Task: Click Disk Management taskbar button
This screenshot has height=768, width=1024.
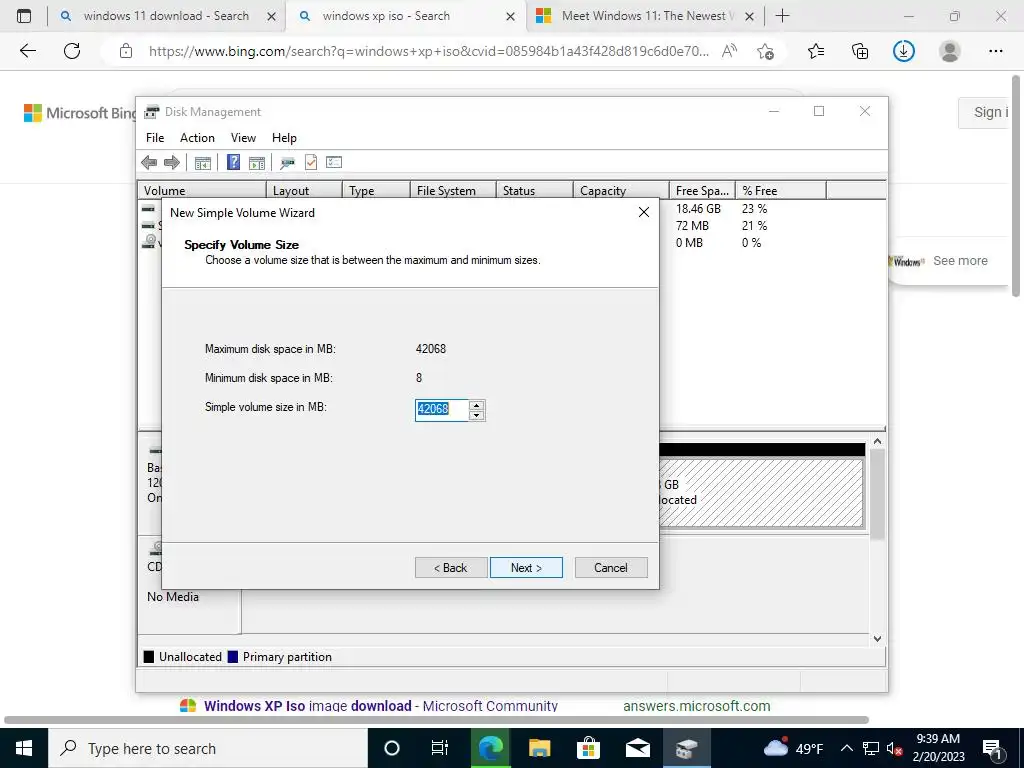Action: 686,748
